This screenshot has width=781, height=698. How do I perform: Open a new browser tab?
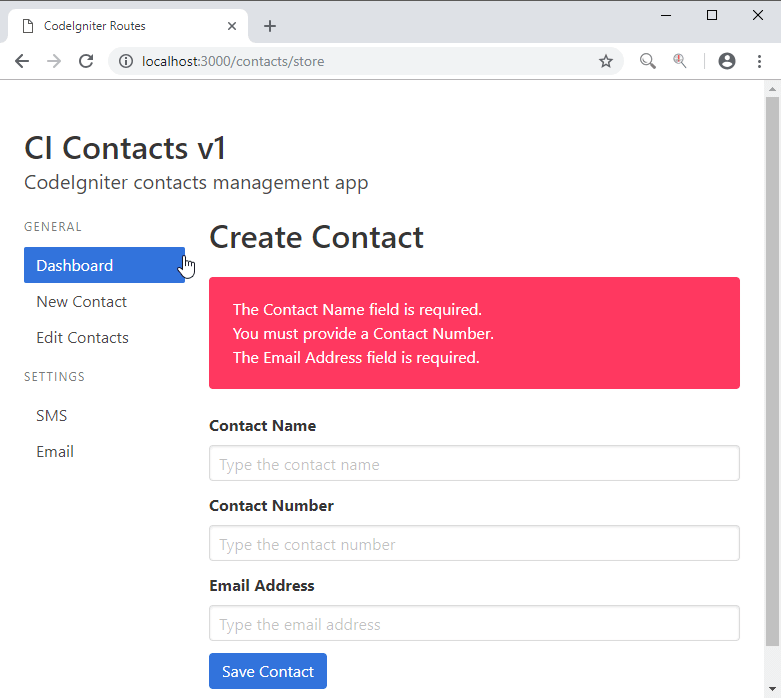pos(269,26)
